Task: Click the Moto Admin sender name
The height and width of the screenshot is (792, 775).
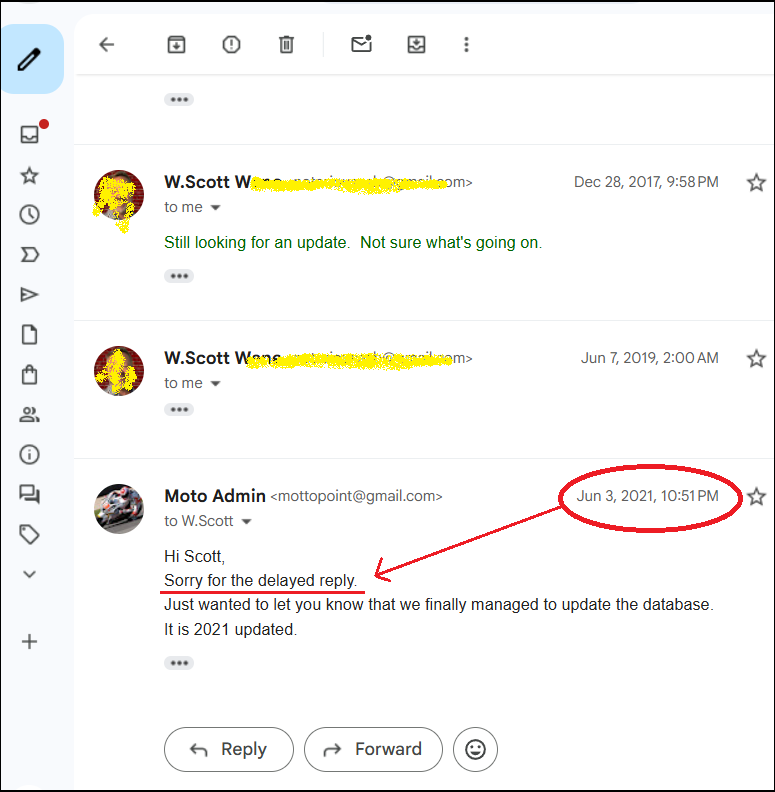Action: (215, 496)
